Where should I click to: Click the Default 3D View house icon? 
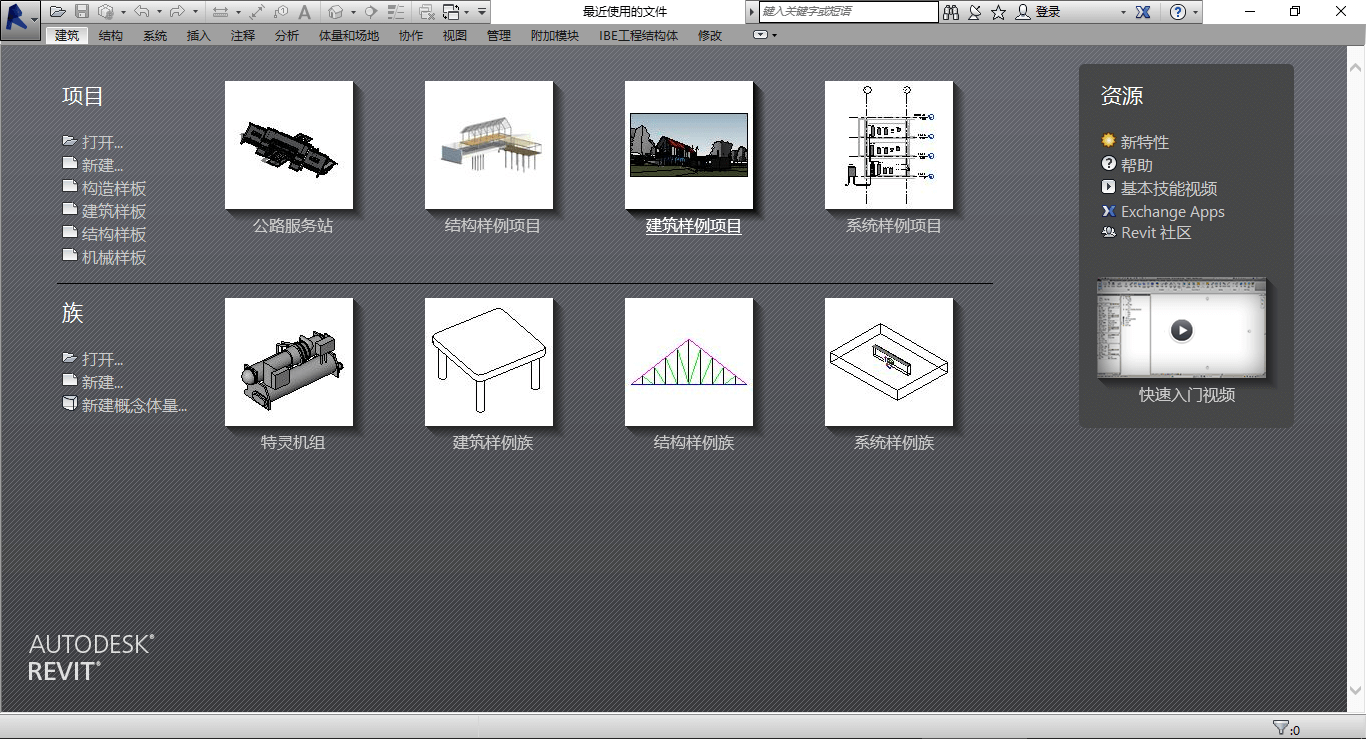point(335,12)
